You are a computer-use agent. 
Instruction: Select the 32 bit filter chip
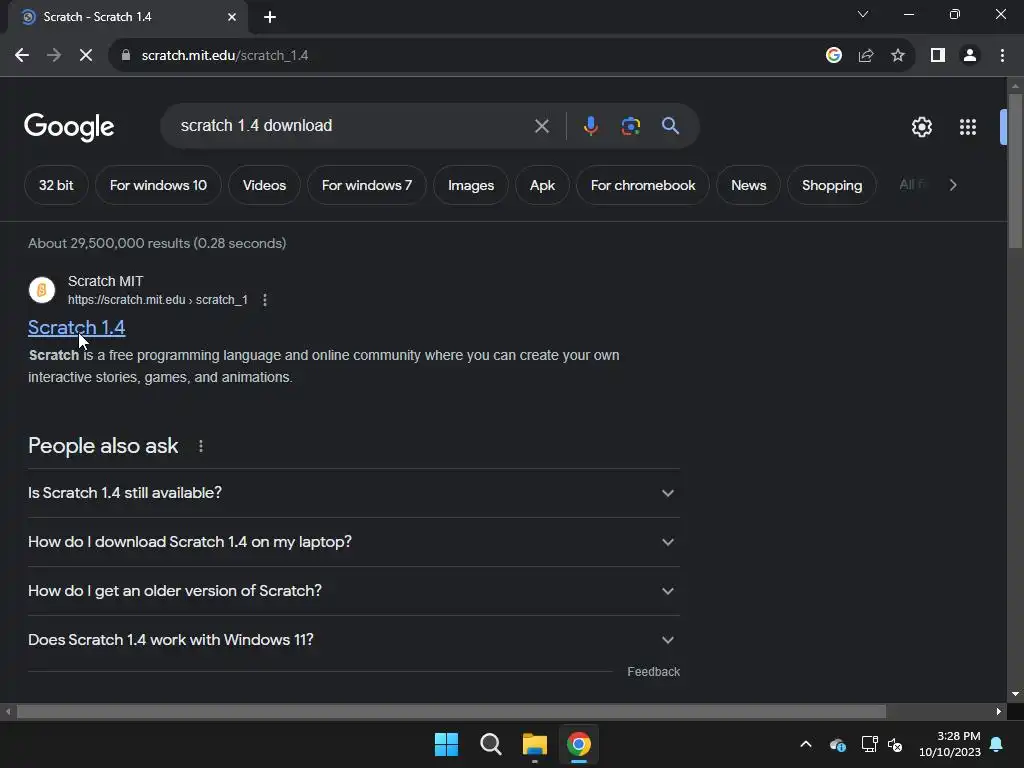[56, 185]
